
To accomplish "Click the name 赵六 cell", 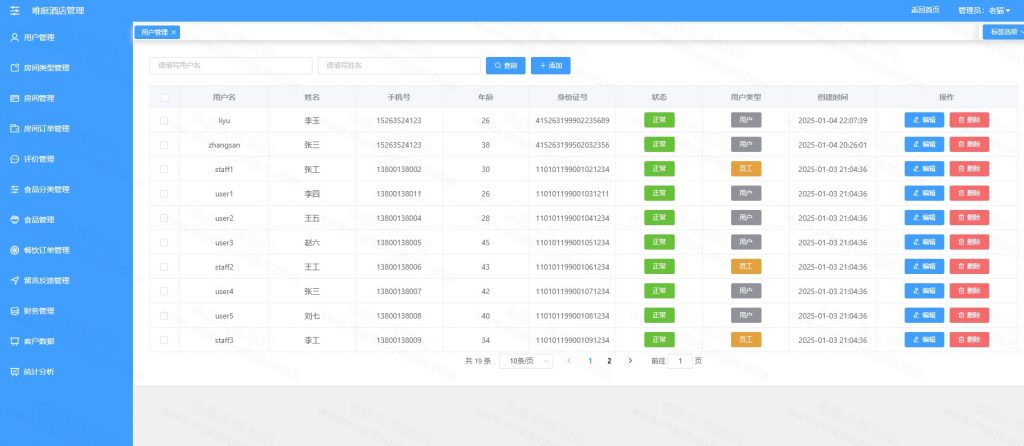I will click(312, 242).
